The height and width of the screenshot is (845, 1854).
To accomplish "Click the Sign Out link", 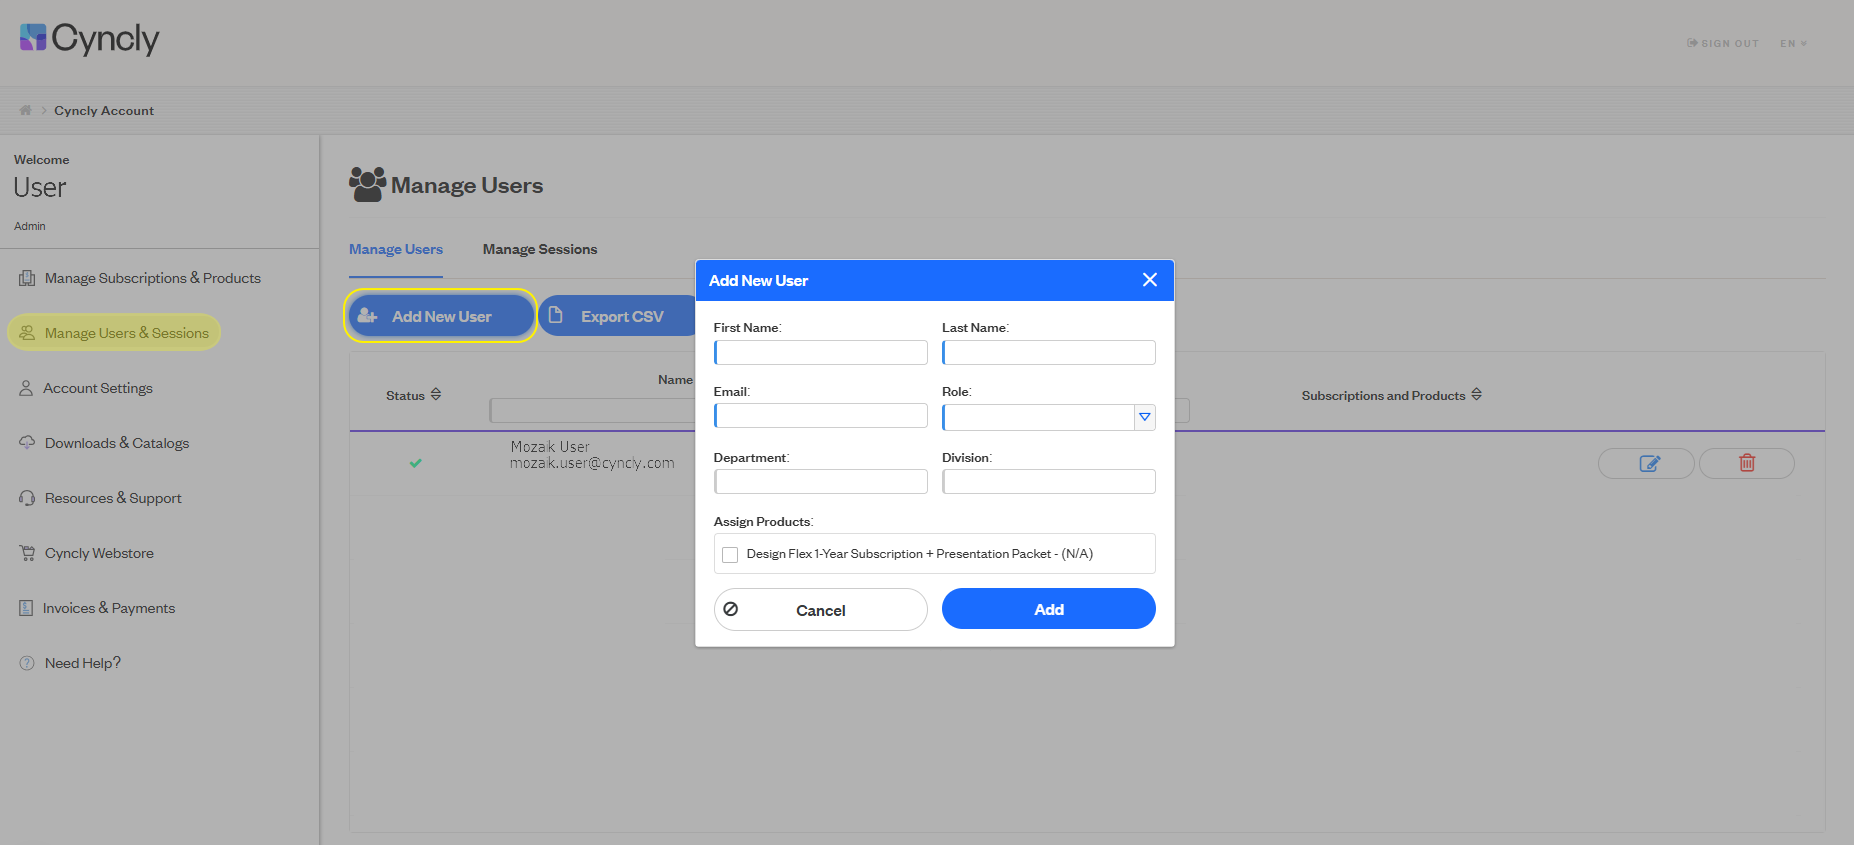I will [1723, 43].
